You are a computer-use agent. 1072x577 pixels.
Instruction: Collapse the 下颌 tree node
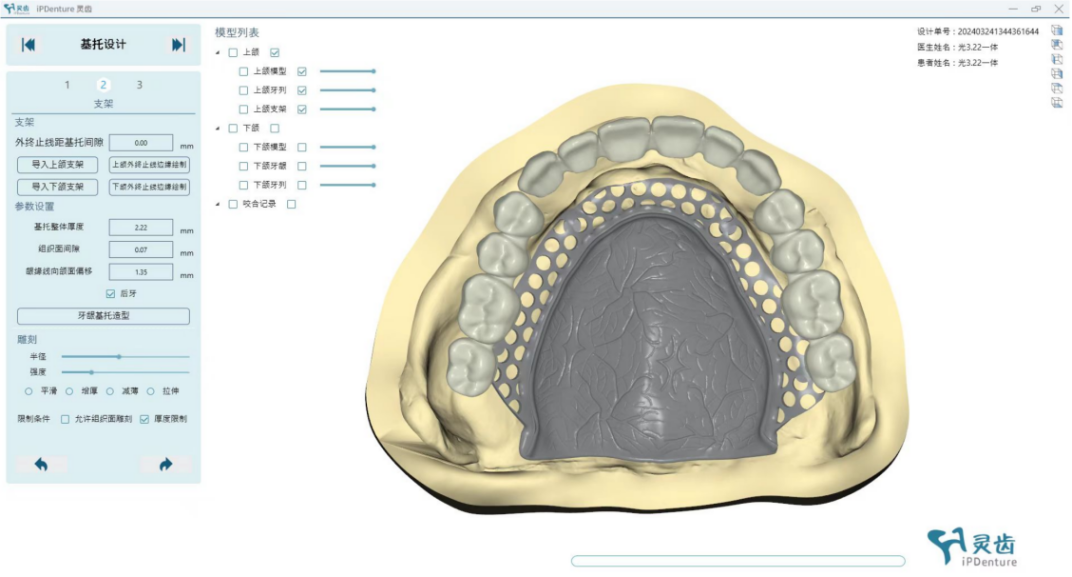219,128
